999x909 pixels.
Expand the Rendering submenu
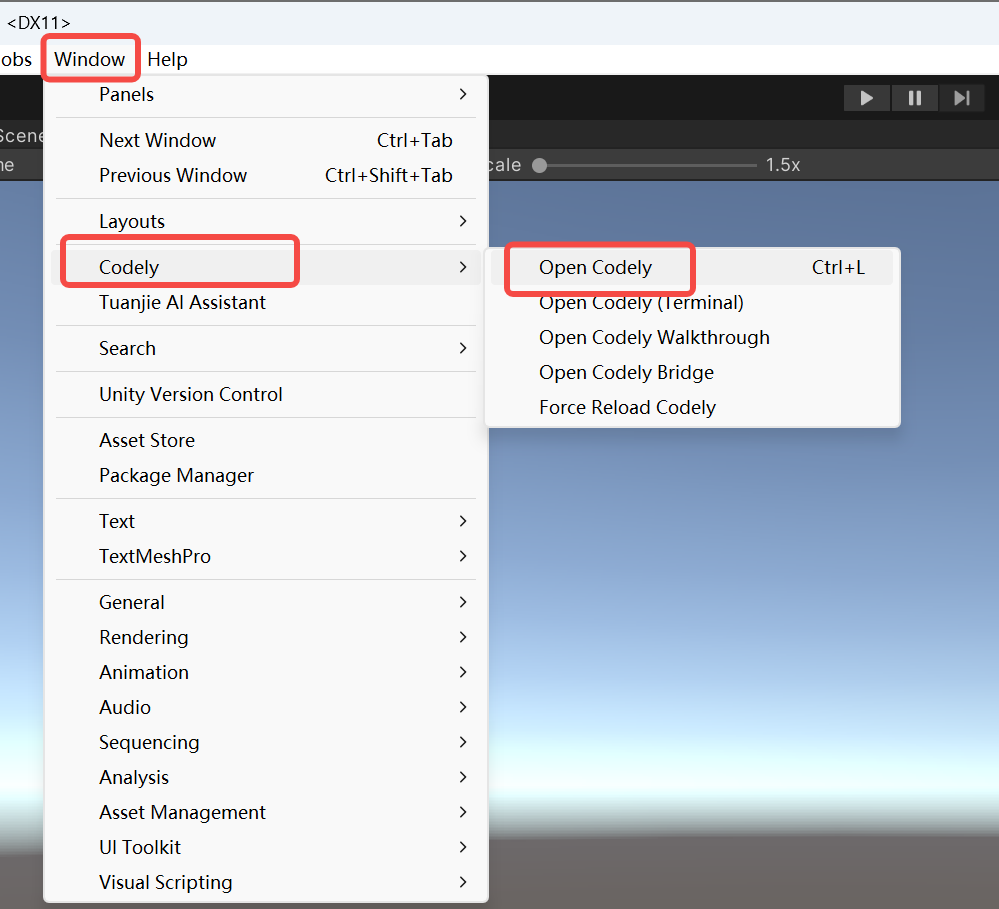[x=266, y=637]
